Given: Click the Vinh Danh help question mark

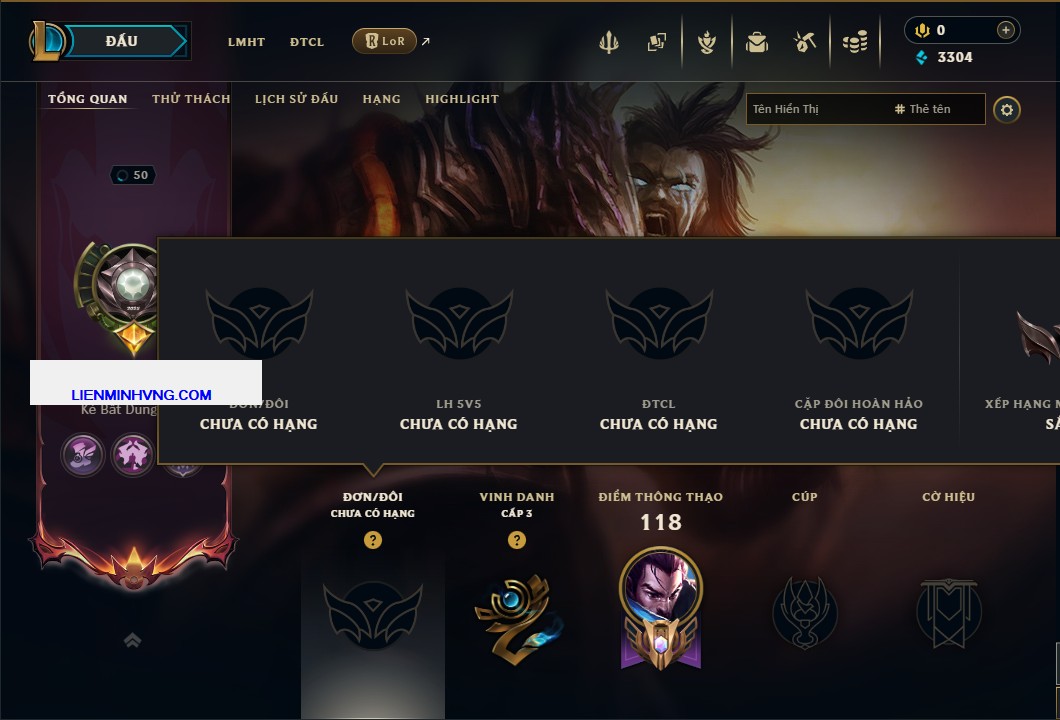Looking at the screenshot, I should tap(516, 539).
